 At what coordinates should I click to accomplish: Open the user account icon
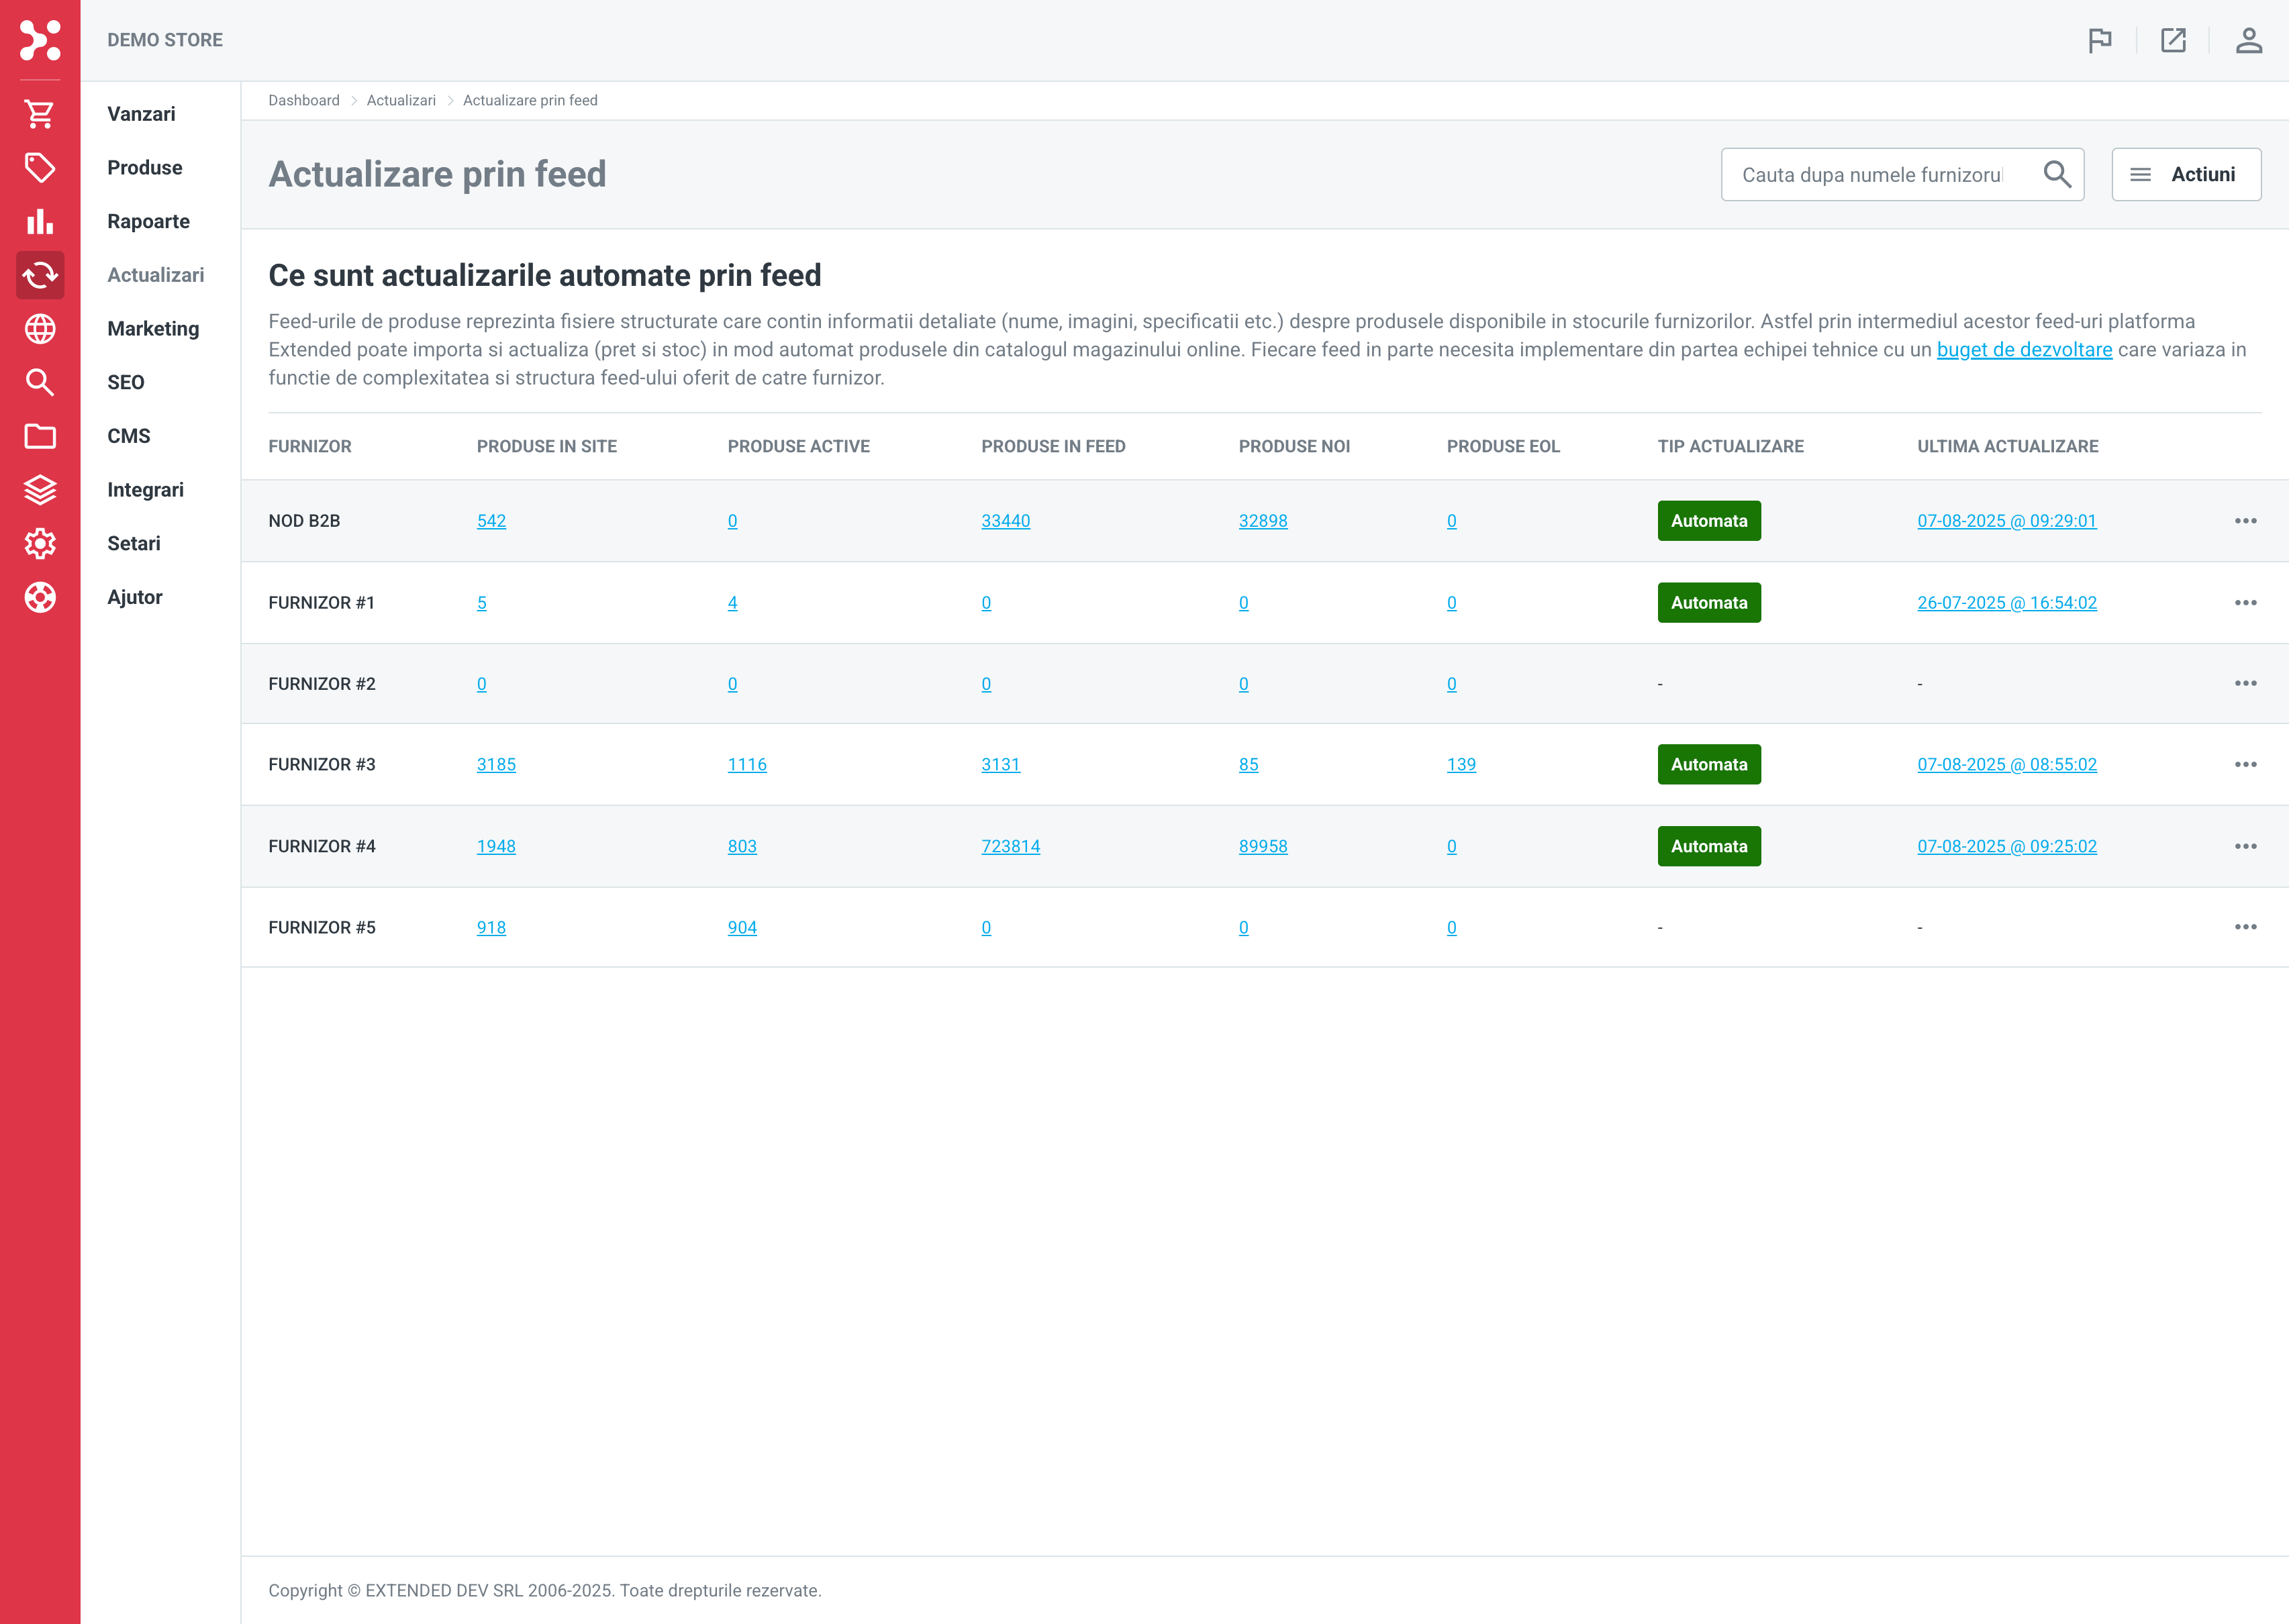2249,40
